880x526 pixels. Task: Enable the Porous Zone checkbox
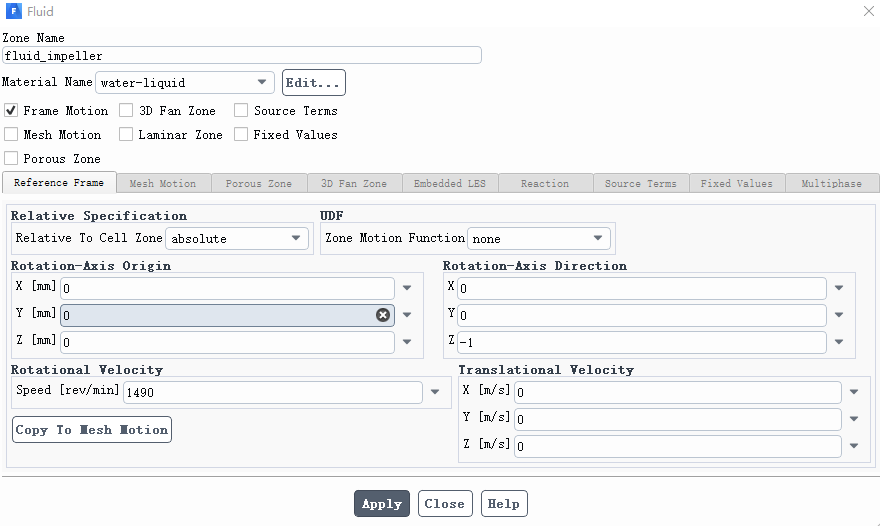(11, 159)
